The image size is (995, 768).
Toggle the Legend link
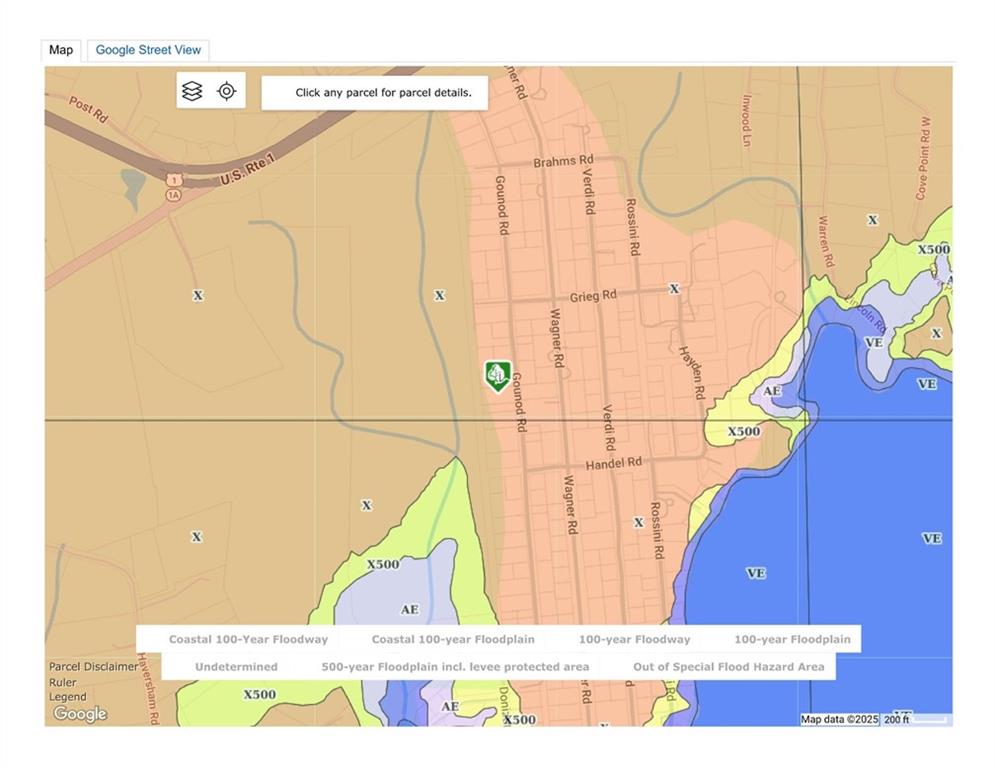click(x=67, y=697)
